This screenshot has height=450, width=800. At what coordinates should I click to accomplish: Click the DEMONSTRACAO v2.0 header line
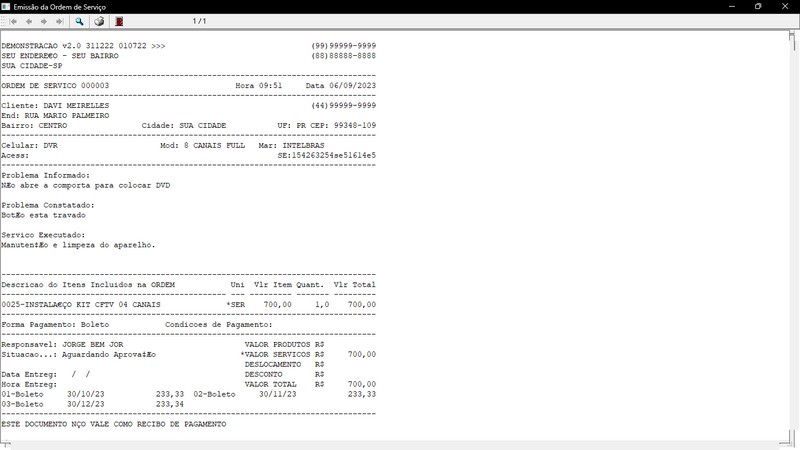pos(83,46)
